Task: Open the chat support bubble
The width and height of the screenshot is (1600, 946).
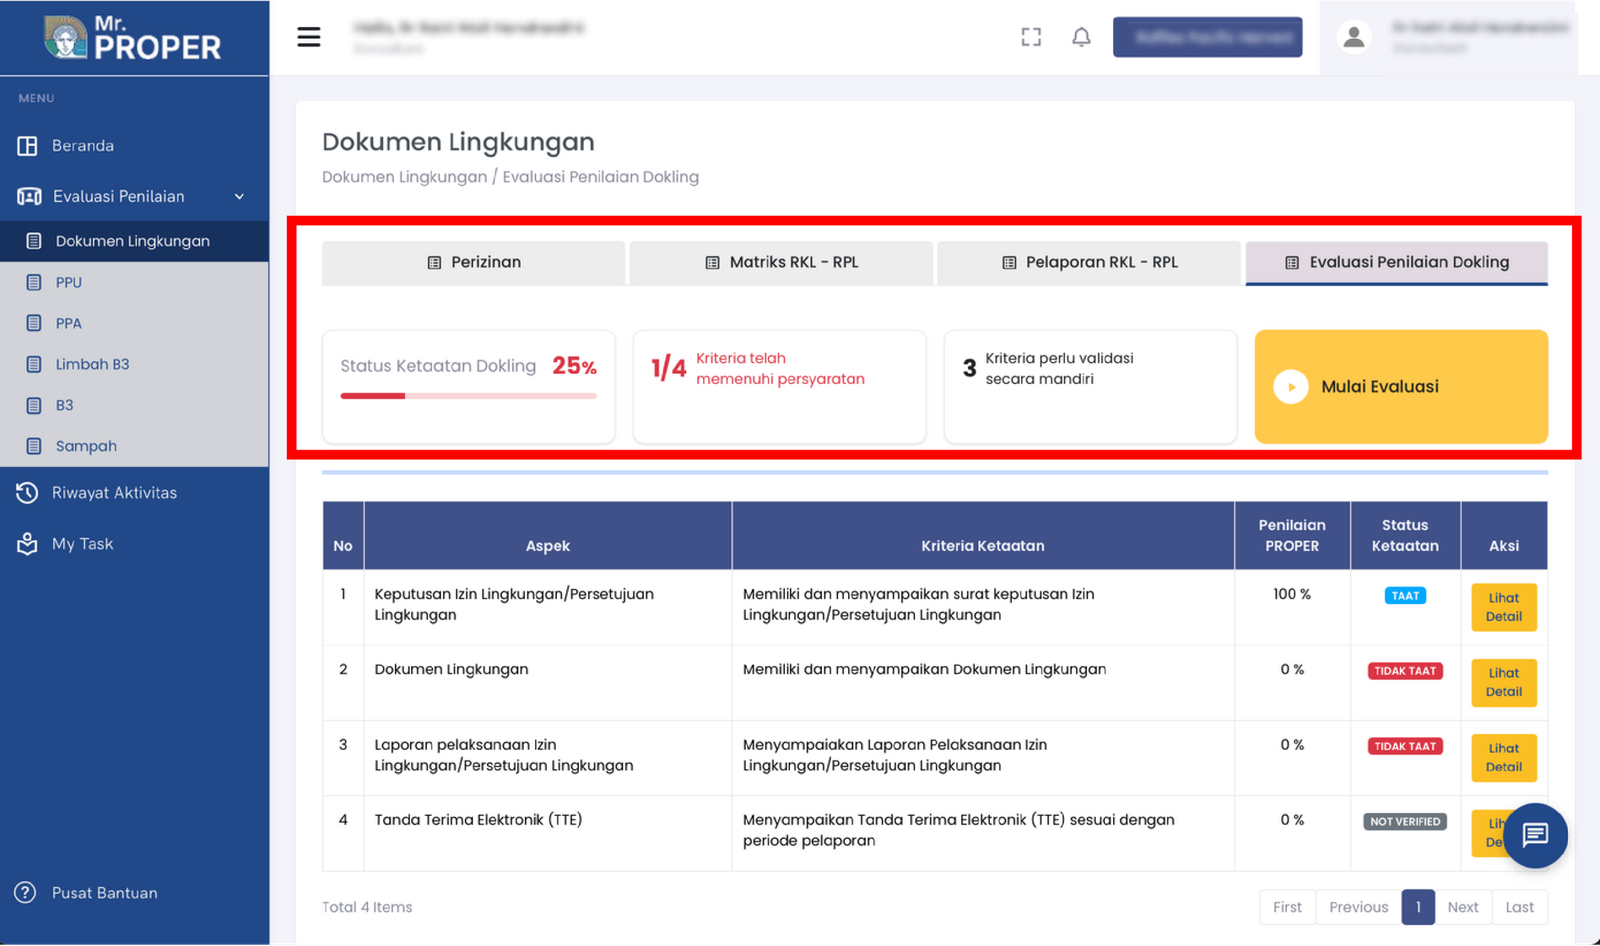Action: coord(1534,834)
